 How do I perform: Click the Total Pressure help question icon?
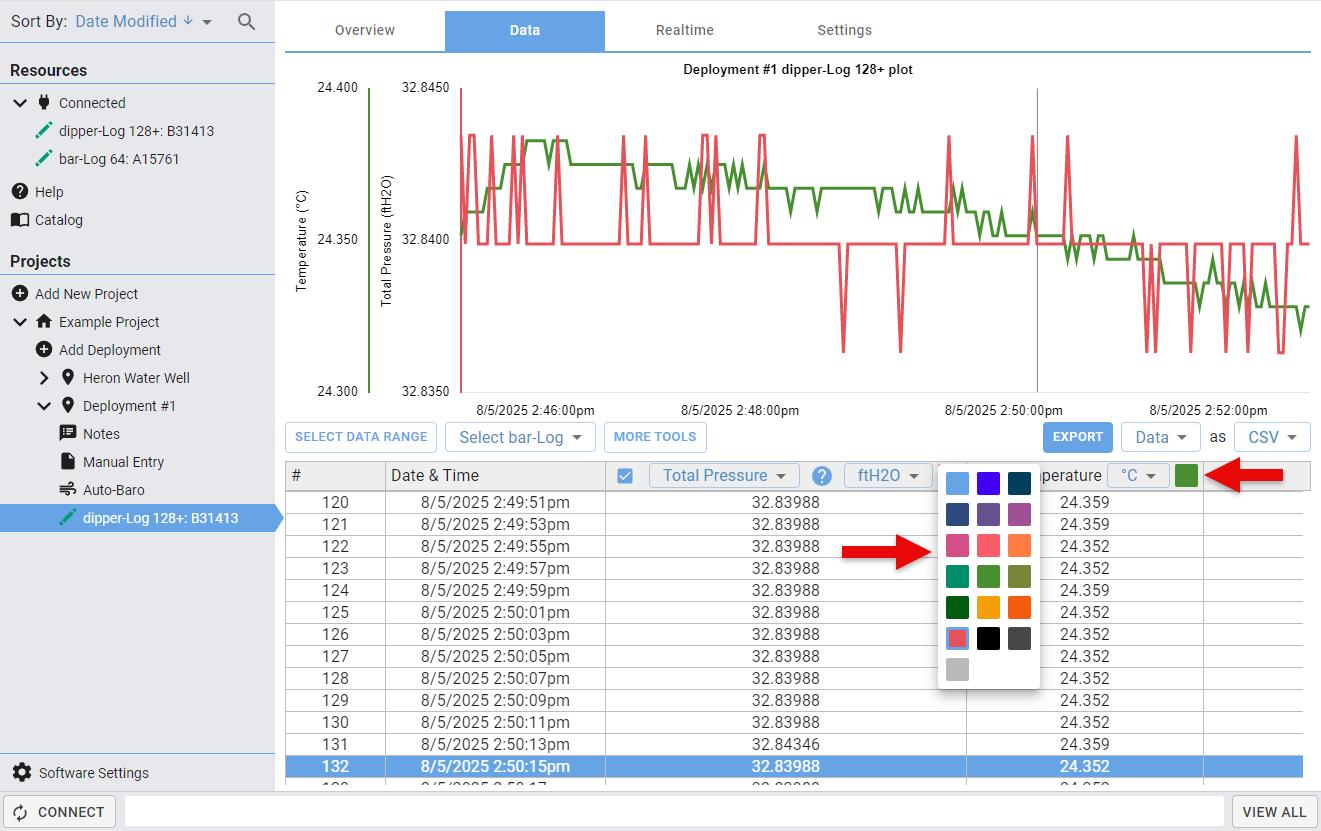tap(822, 476)
